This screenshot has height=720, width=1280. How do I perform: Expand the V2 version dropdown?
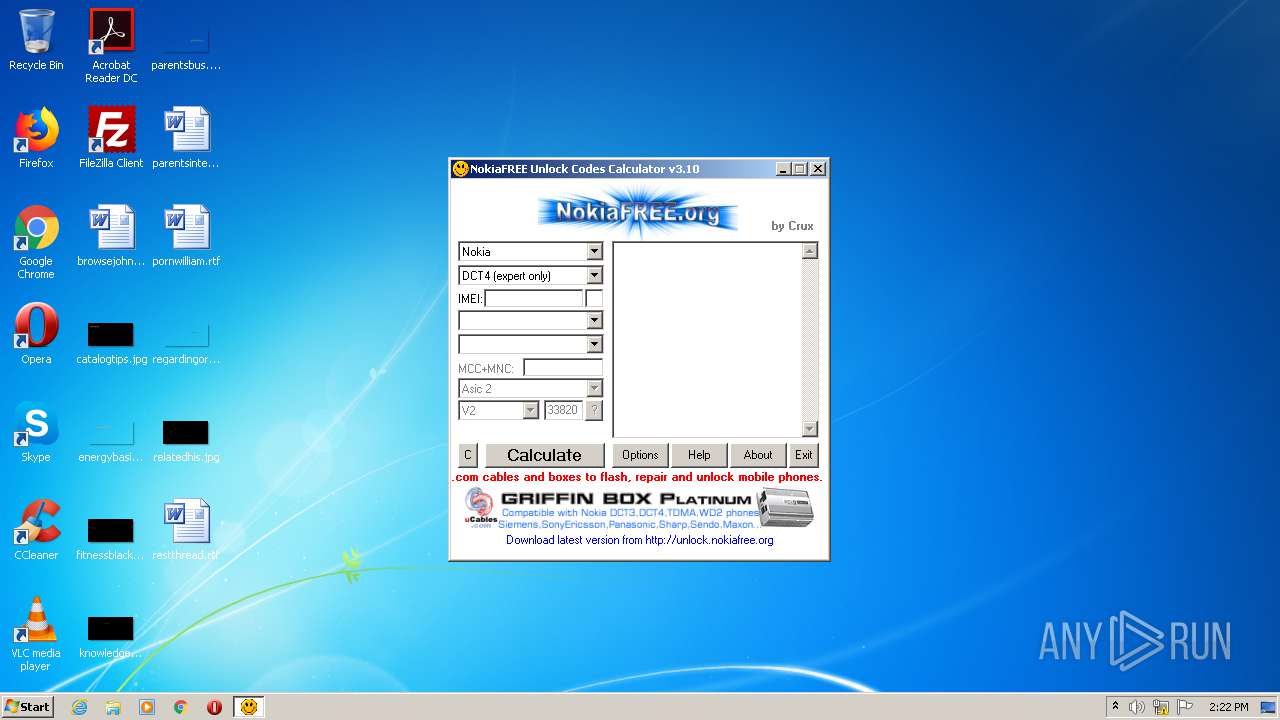531,410
